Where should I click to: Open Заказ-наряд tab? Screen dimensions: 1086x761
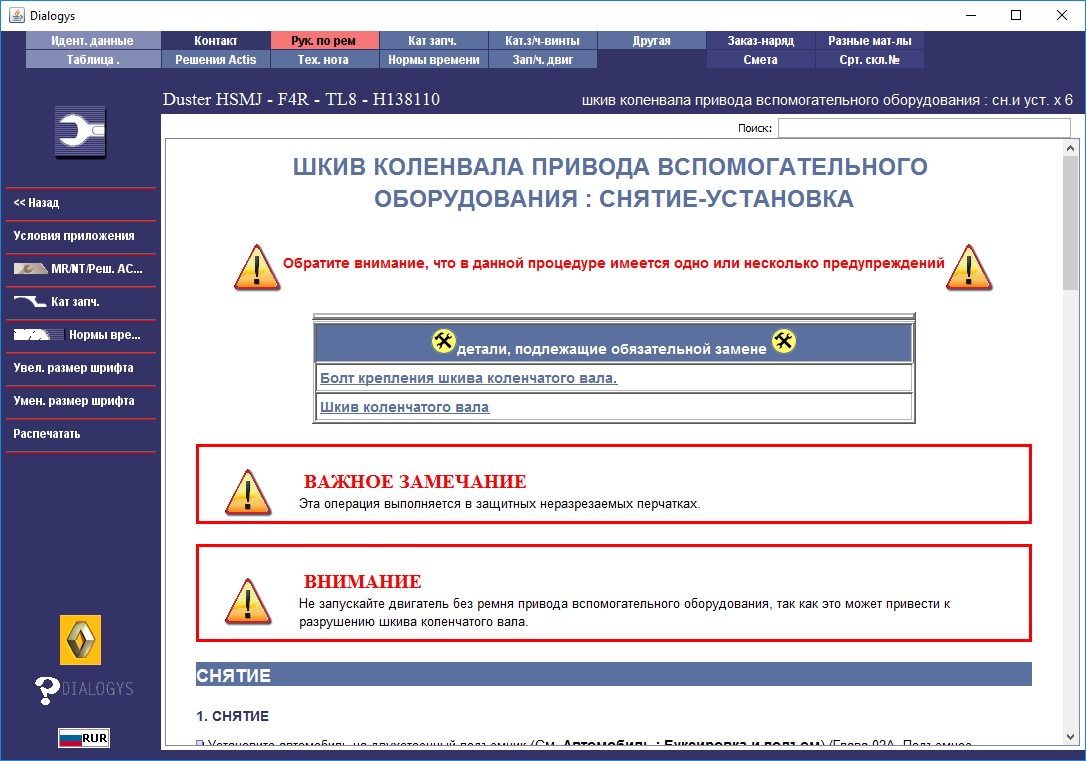[x=760, y=40]
